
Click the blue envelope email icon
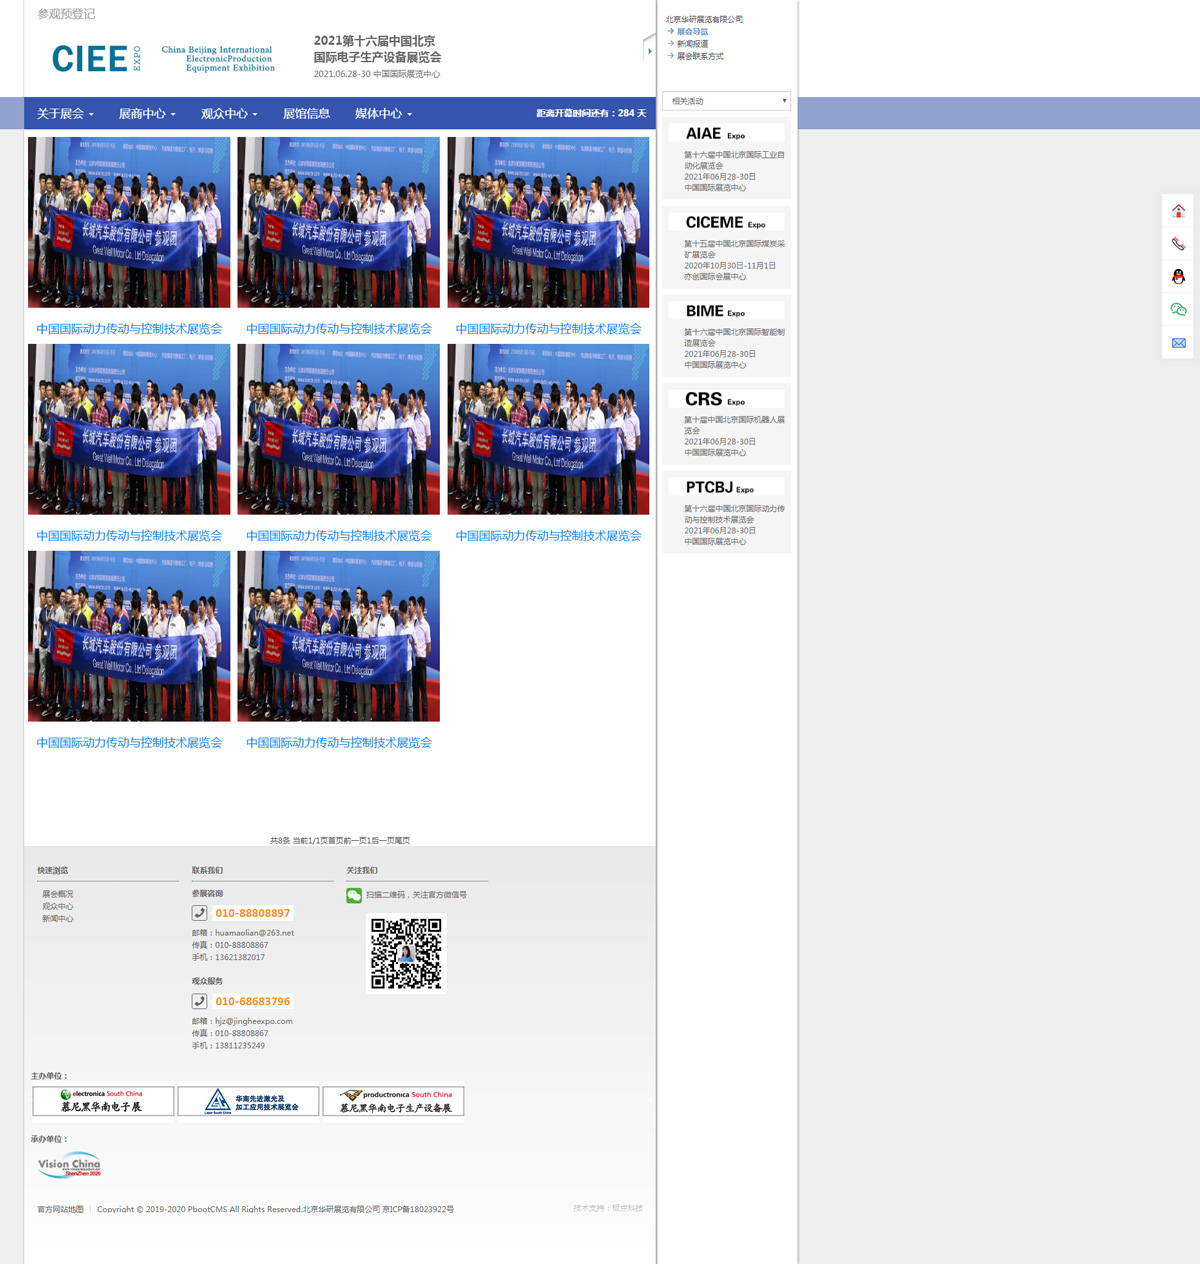coord(1178,343)
